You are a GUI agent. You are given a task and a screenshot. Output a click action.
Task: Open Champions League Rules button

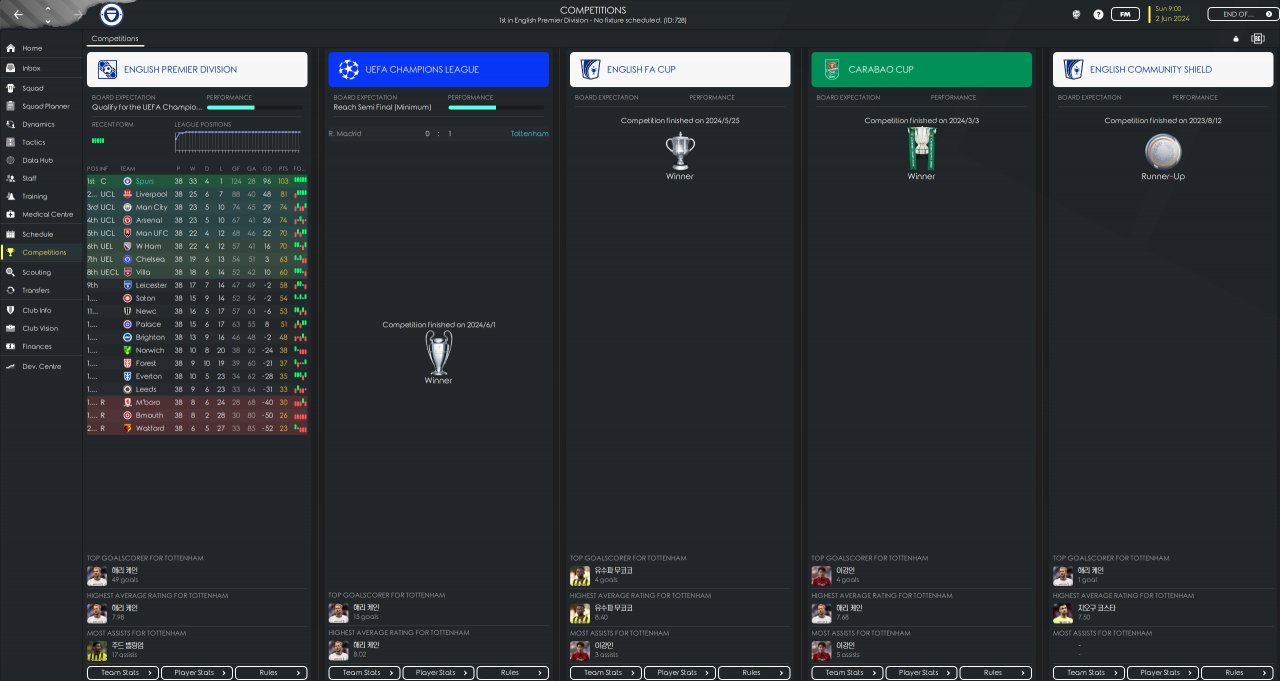[x=511, y=673]
